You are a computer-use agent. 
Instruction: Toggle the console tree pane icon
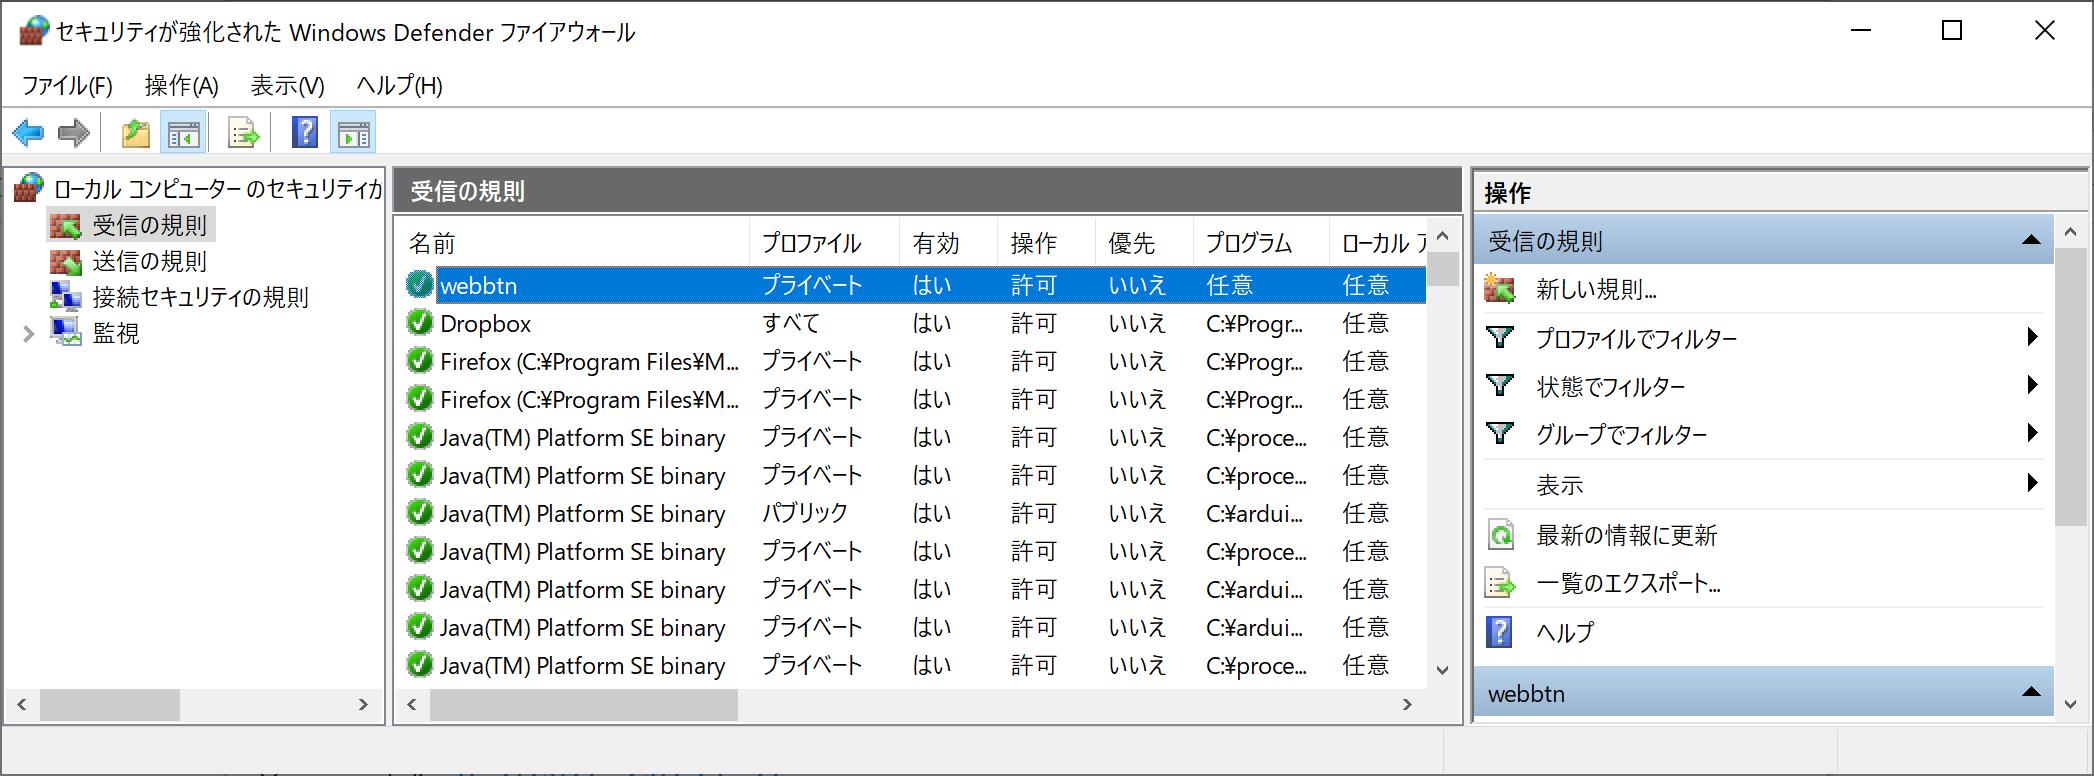(x=183, y=133)
